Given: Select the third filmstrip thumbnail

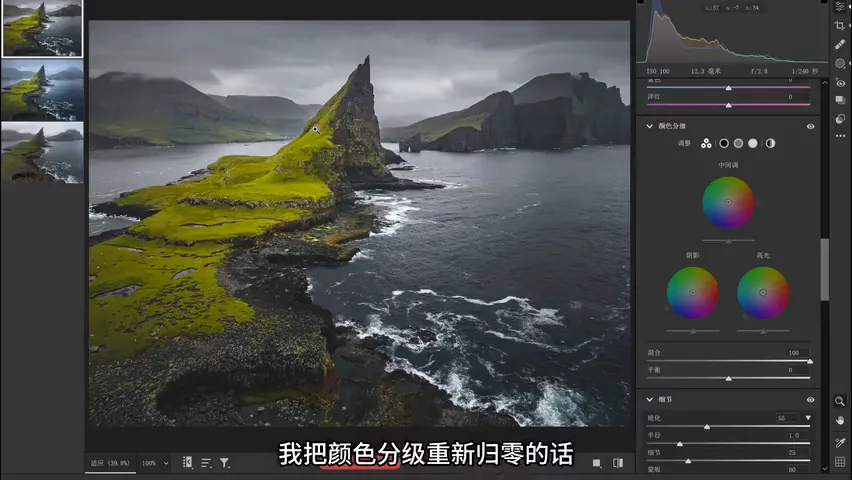Looking at the screenshot, I should pyautogui.click(x=42, y=153).
